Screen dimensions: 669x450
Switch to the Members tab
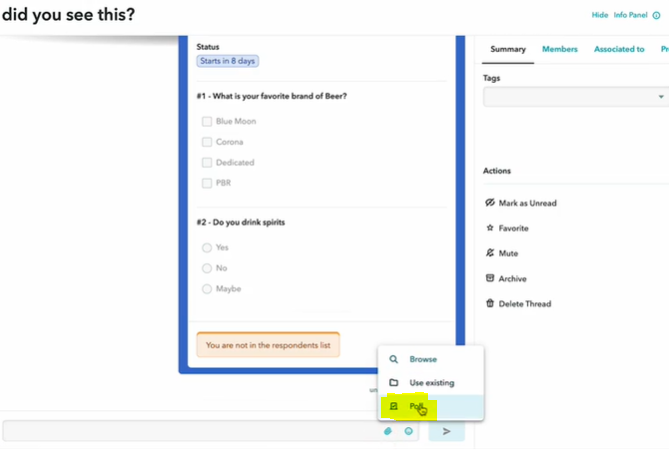[x=560, y=49]
